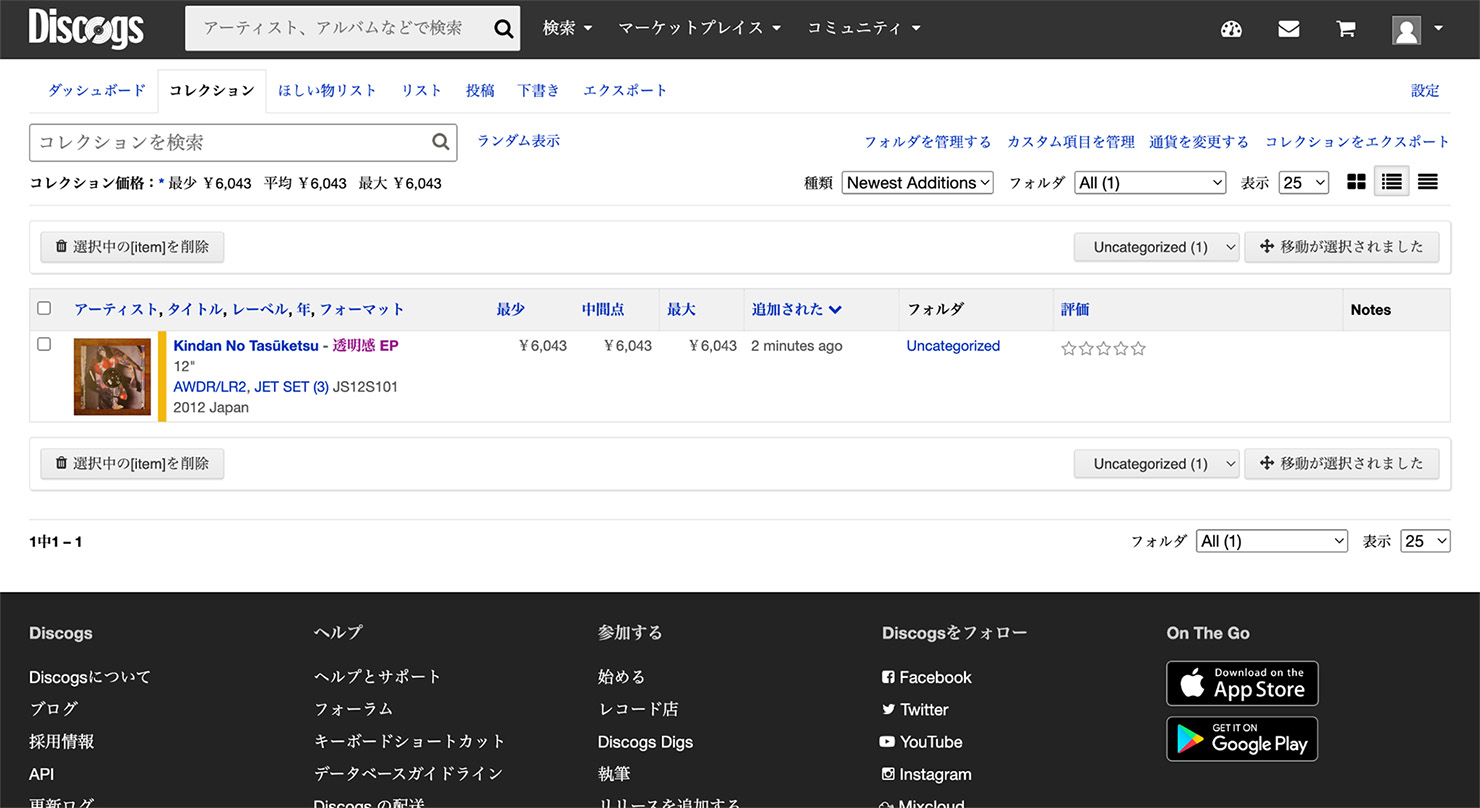Click the header search magnifier icon
1480x808 pixels.
point(503,29)
